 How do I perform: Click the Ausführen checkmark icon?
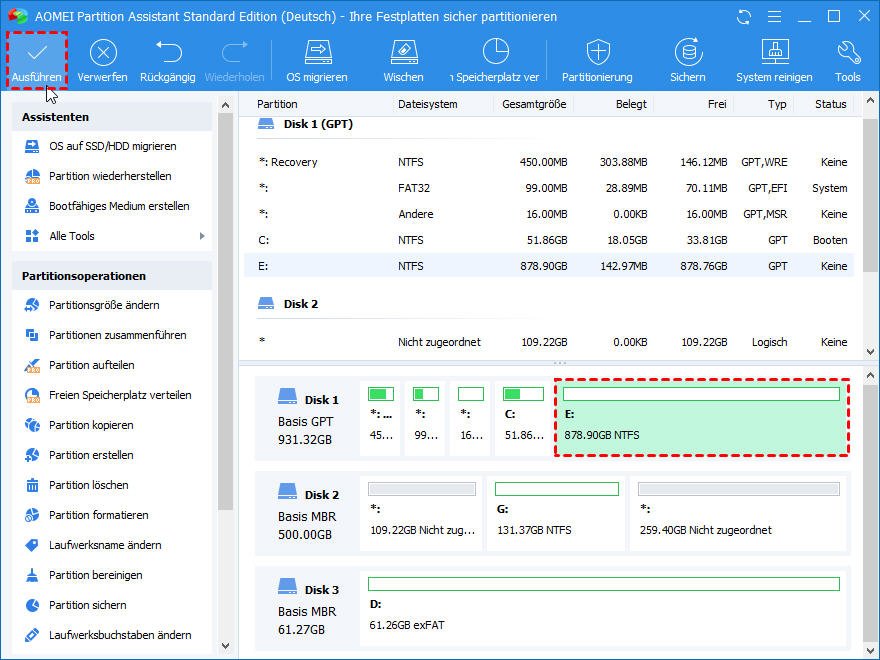point(37,53)
